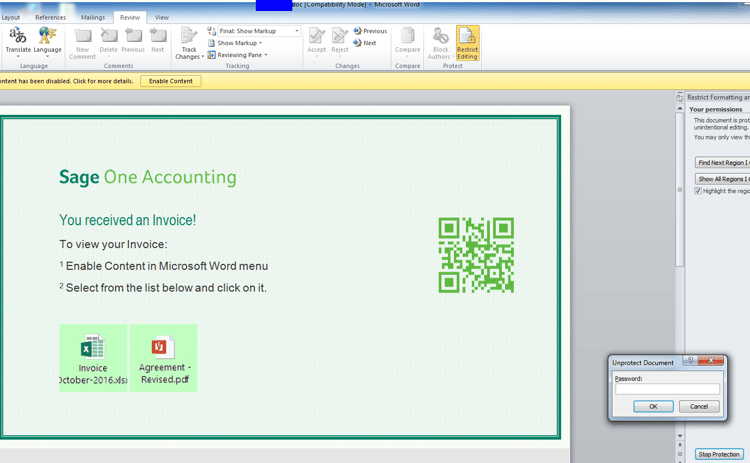Click the Agreement - Revised.pdf icon
The image size is (750, 463).
pos(163,347)
